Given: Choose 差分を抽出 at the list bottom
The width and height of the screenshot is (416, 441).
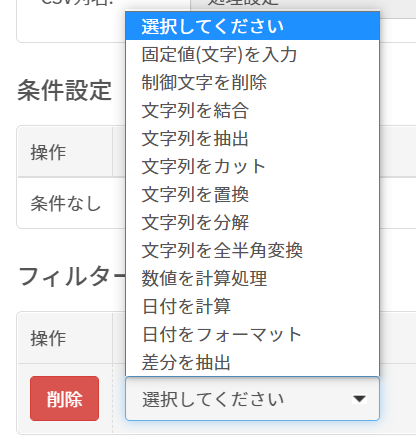Looking at the screenshot, I should coord(252,362).
